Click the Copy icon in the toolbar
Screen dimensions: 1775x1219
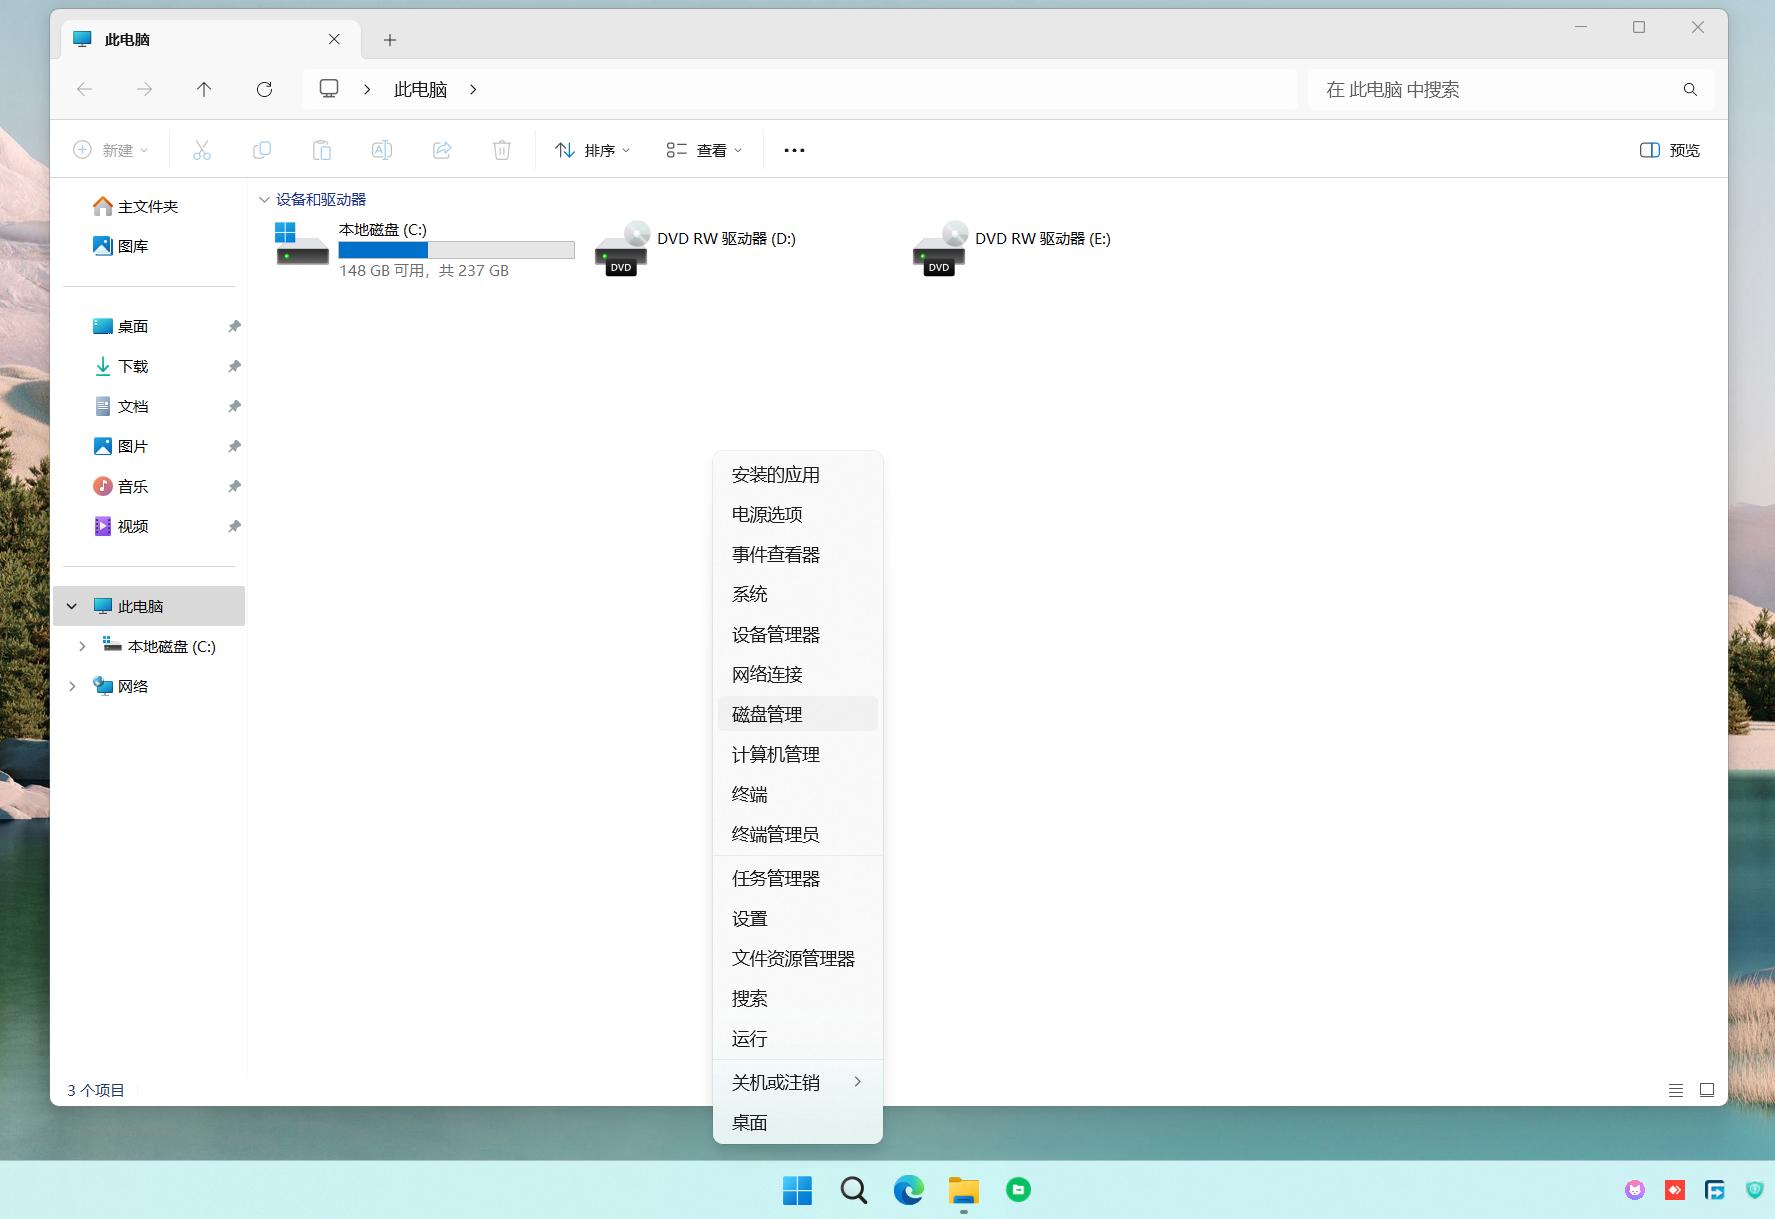262,149
